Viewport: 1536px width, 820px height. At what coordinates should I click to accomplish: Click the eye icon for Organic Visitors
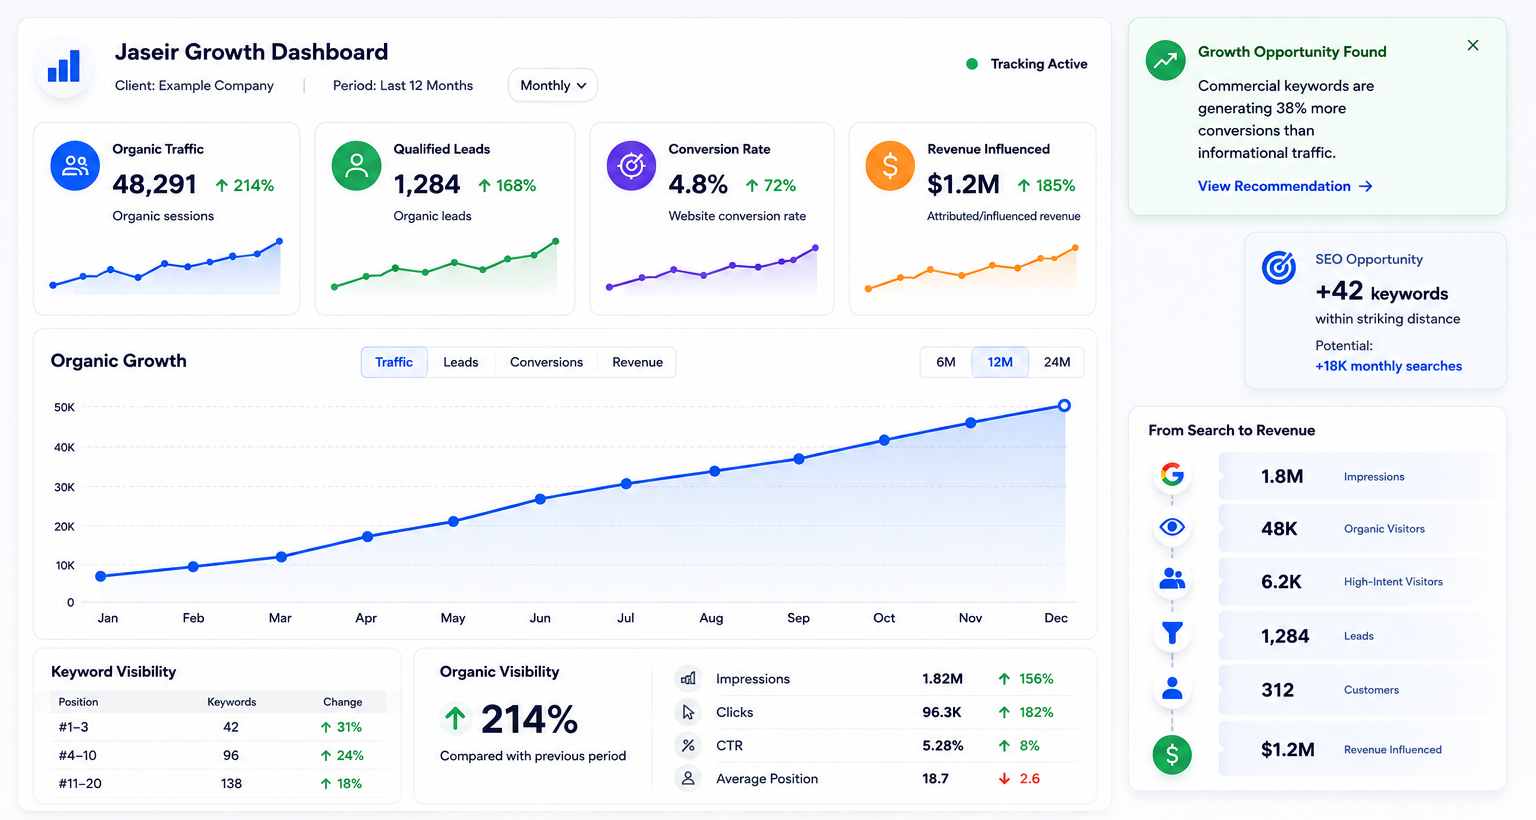tap(1172, 527)
